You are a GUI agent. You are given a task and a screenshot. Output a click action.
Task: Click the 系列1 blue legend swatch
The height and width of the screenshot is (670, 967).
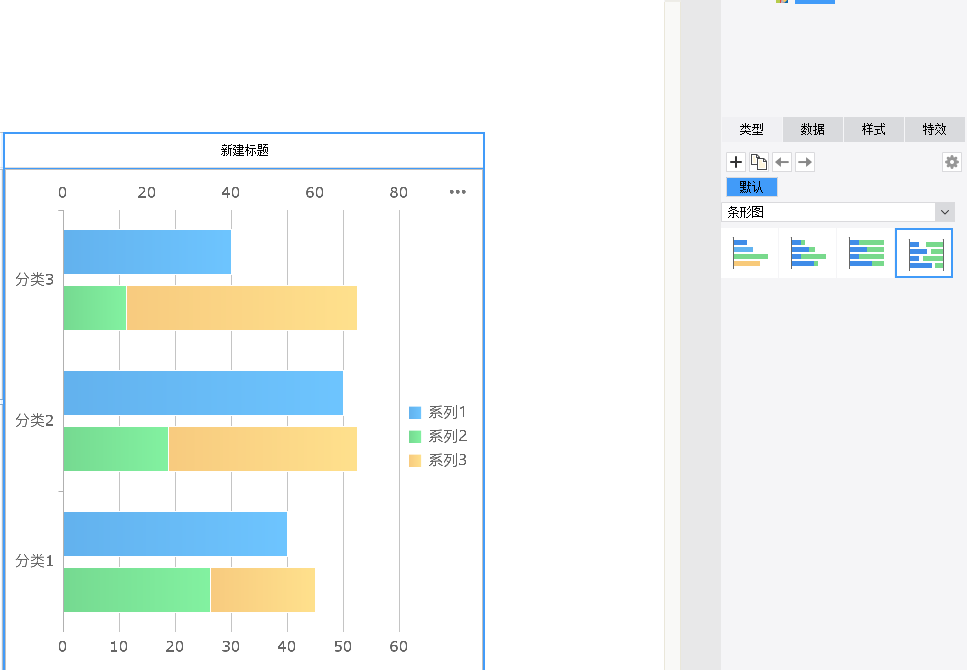pos(415,413)
